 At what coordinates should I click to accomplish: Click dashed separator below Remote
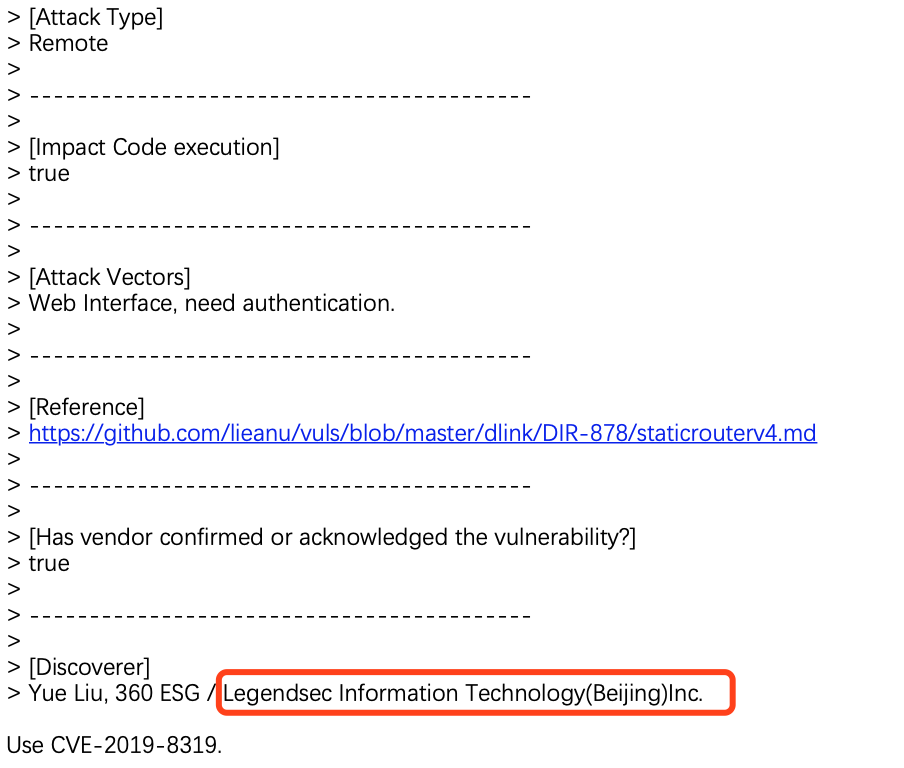(x=280, y=96)
